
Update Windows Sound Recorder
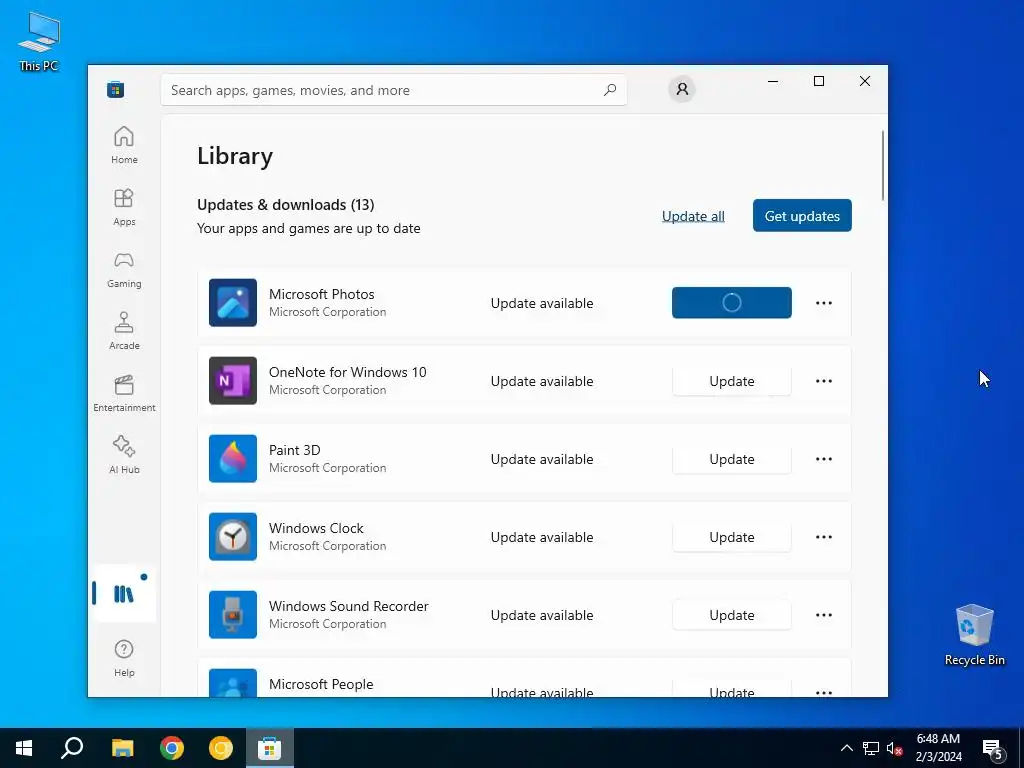[731, 615]
